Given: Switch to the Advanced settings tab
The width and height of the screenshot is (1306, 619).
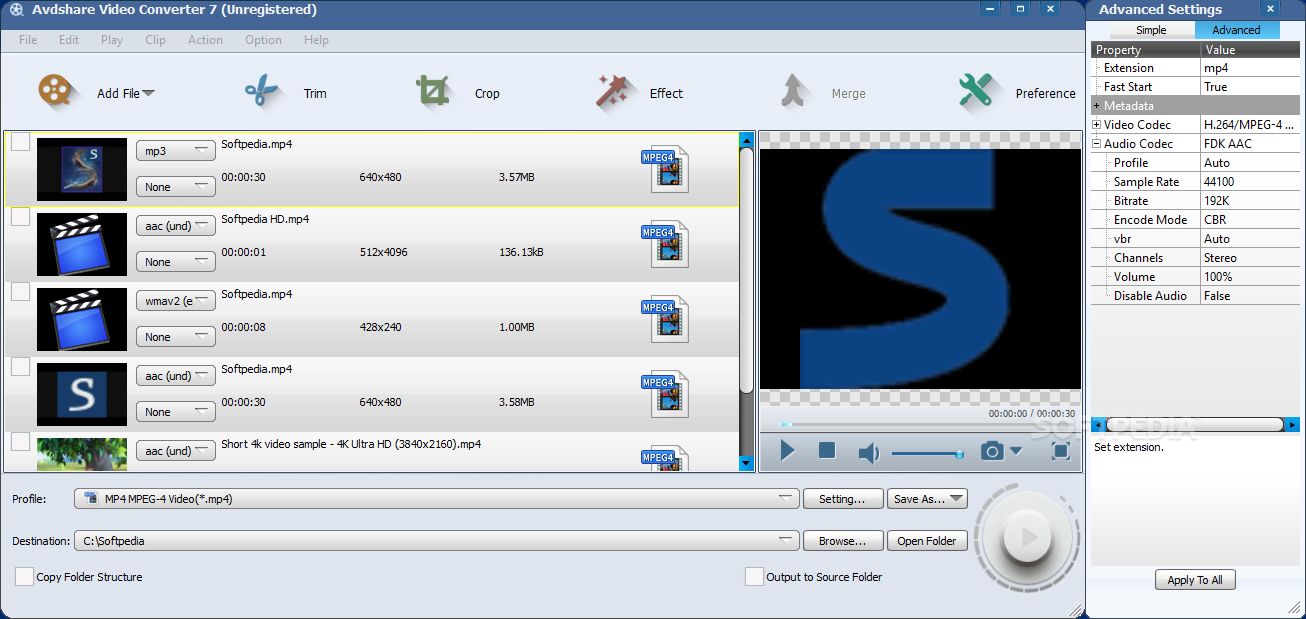Looking at the screenshot, I should coord(1236,30).
